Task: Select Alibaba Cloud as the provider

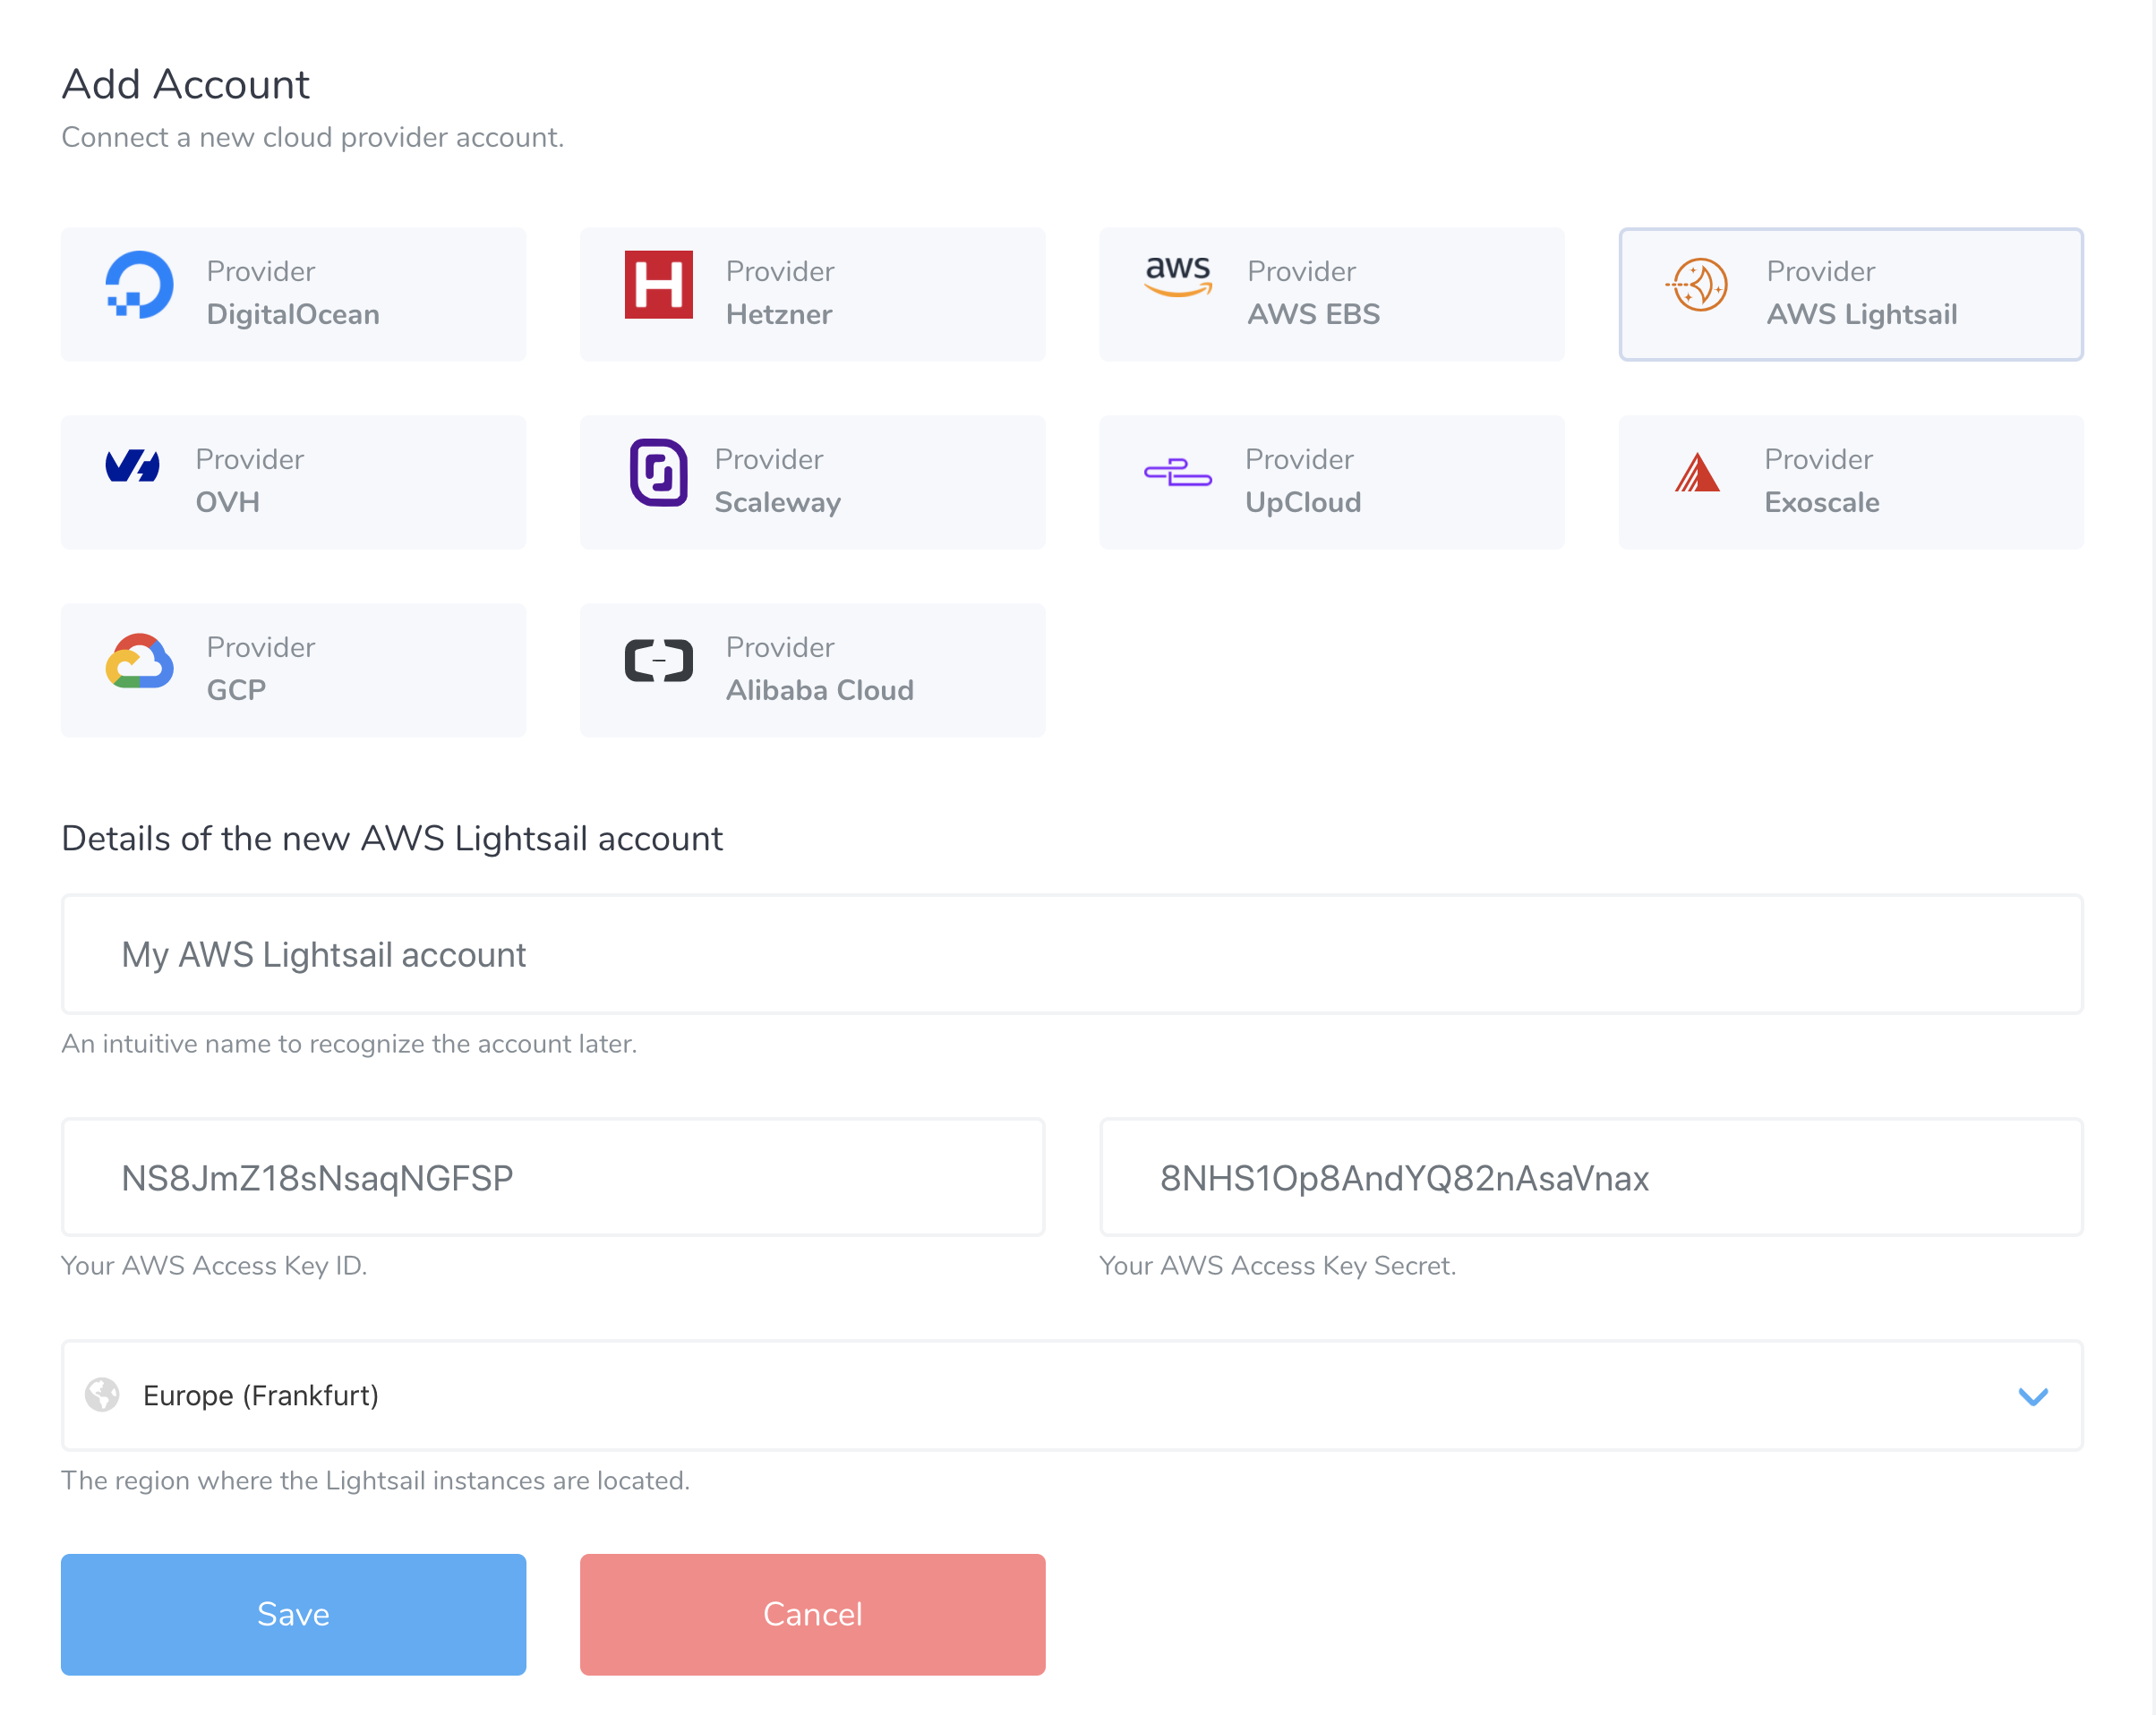Action: click(x=813, y=671)
